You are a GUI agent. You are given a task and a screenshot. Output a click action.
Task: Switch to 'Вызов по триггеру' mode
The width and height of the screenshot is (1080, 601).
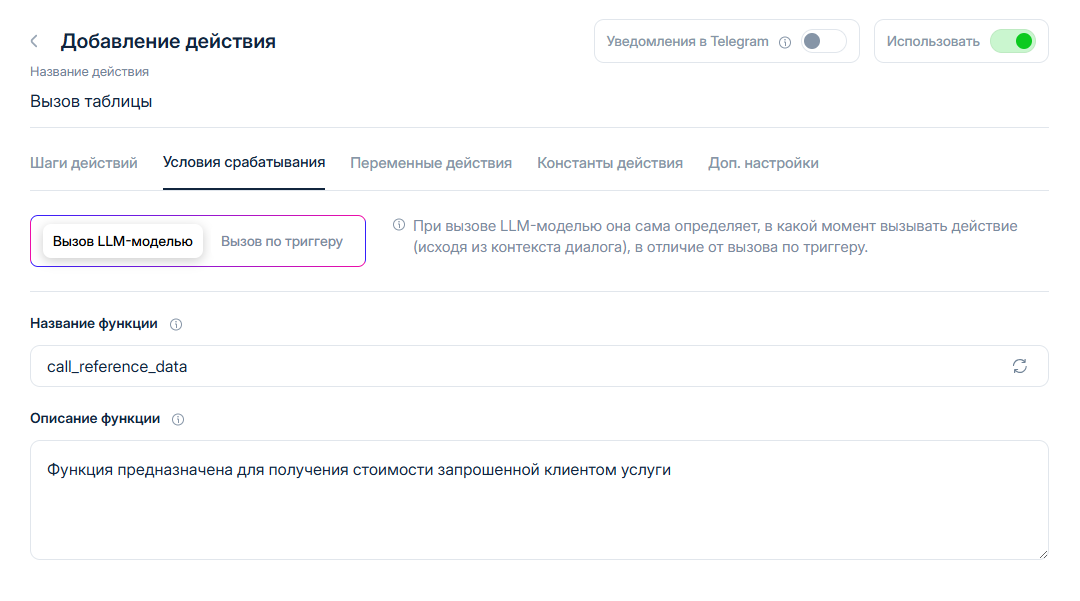(x=282, y=241)
